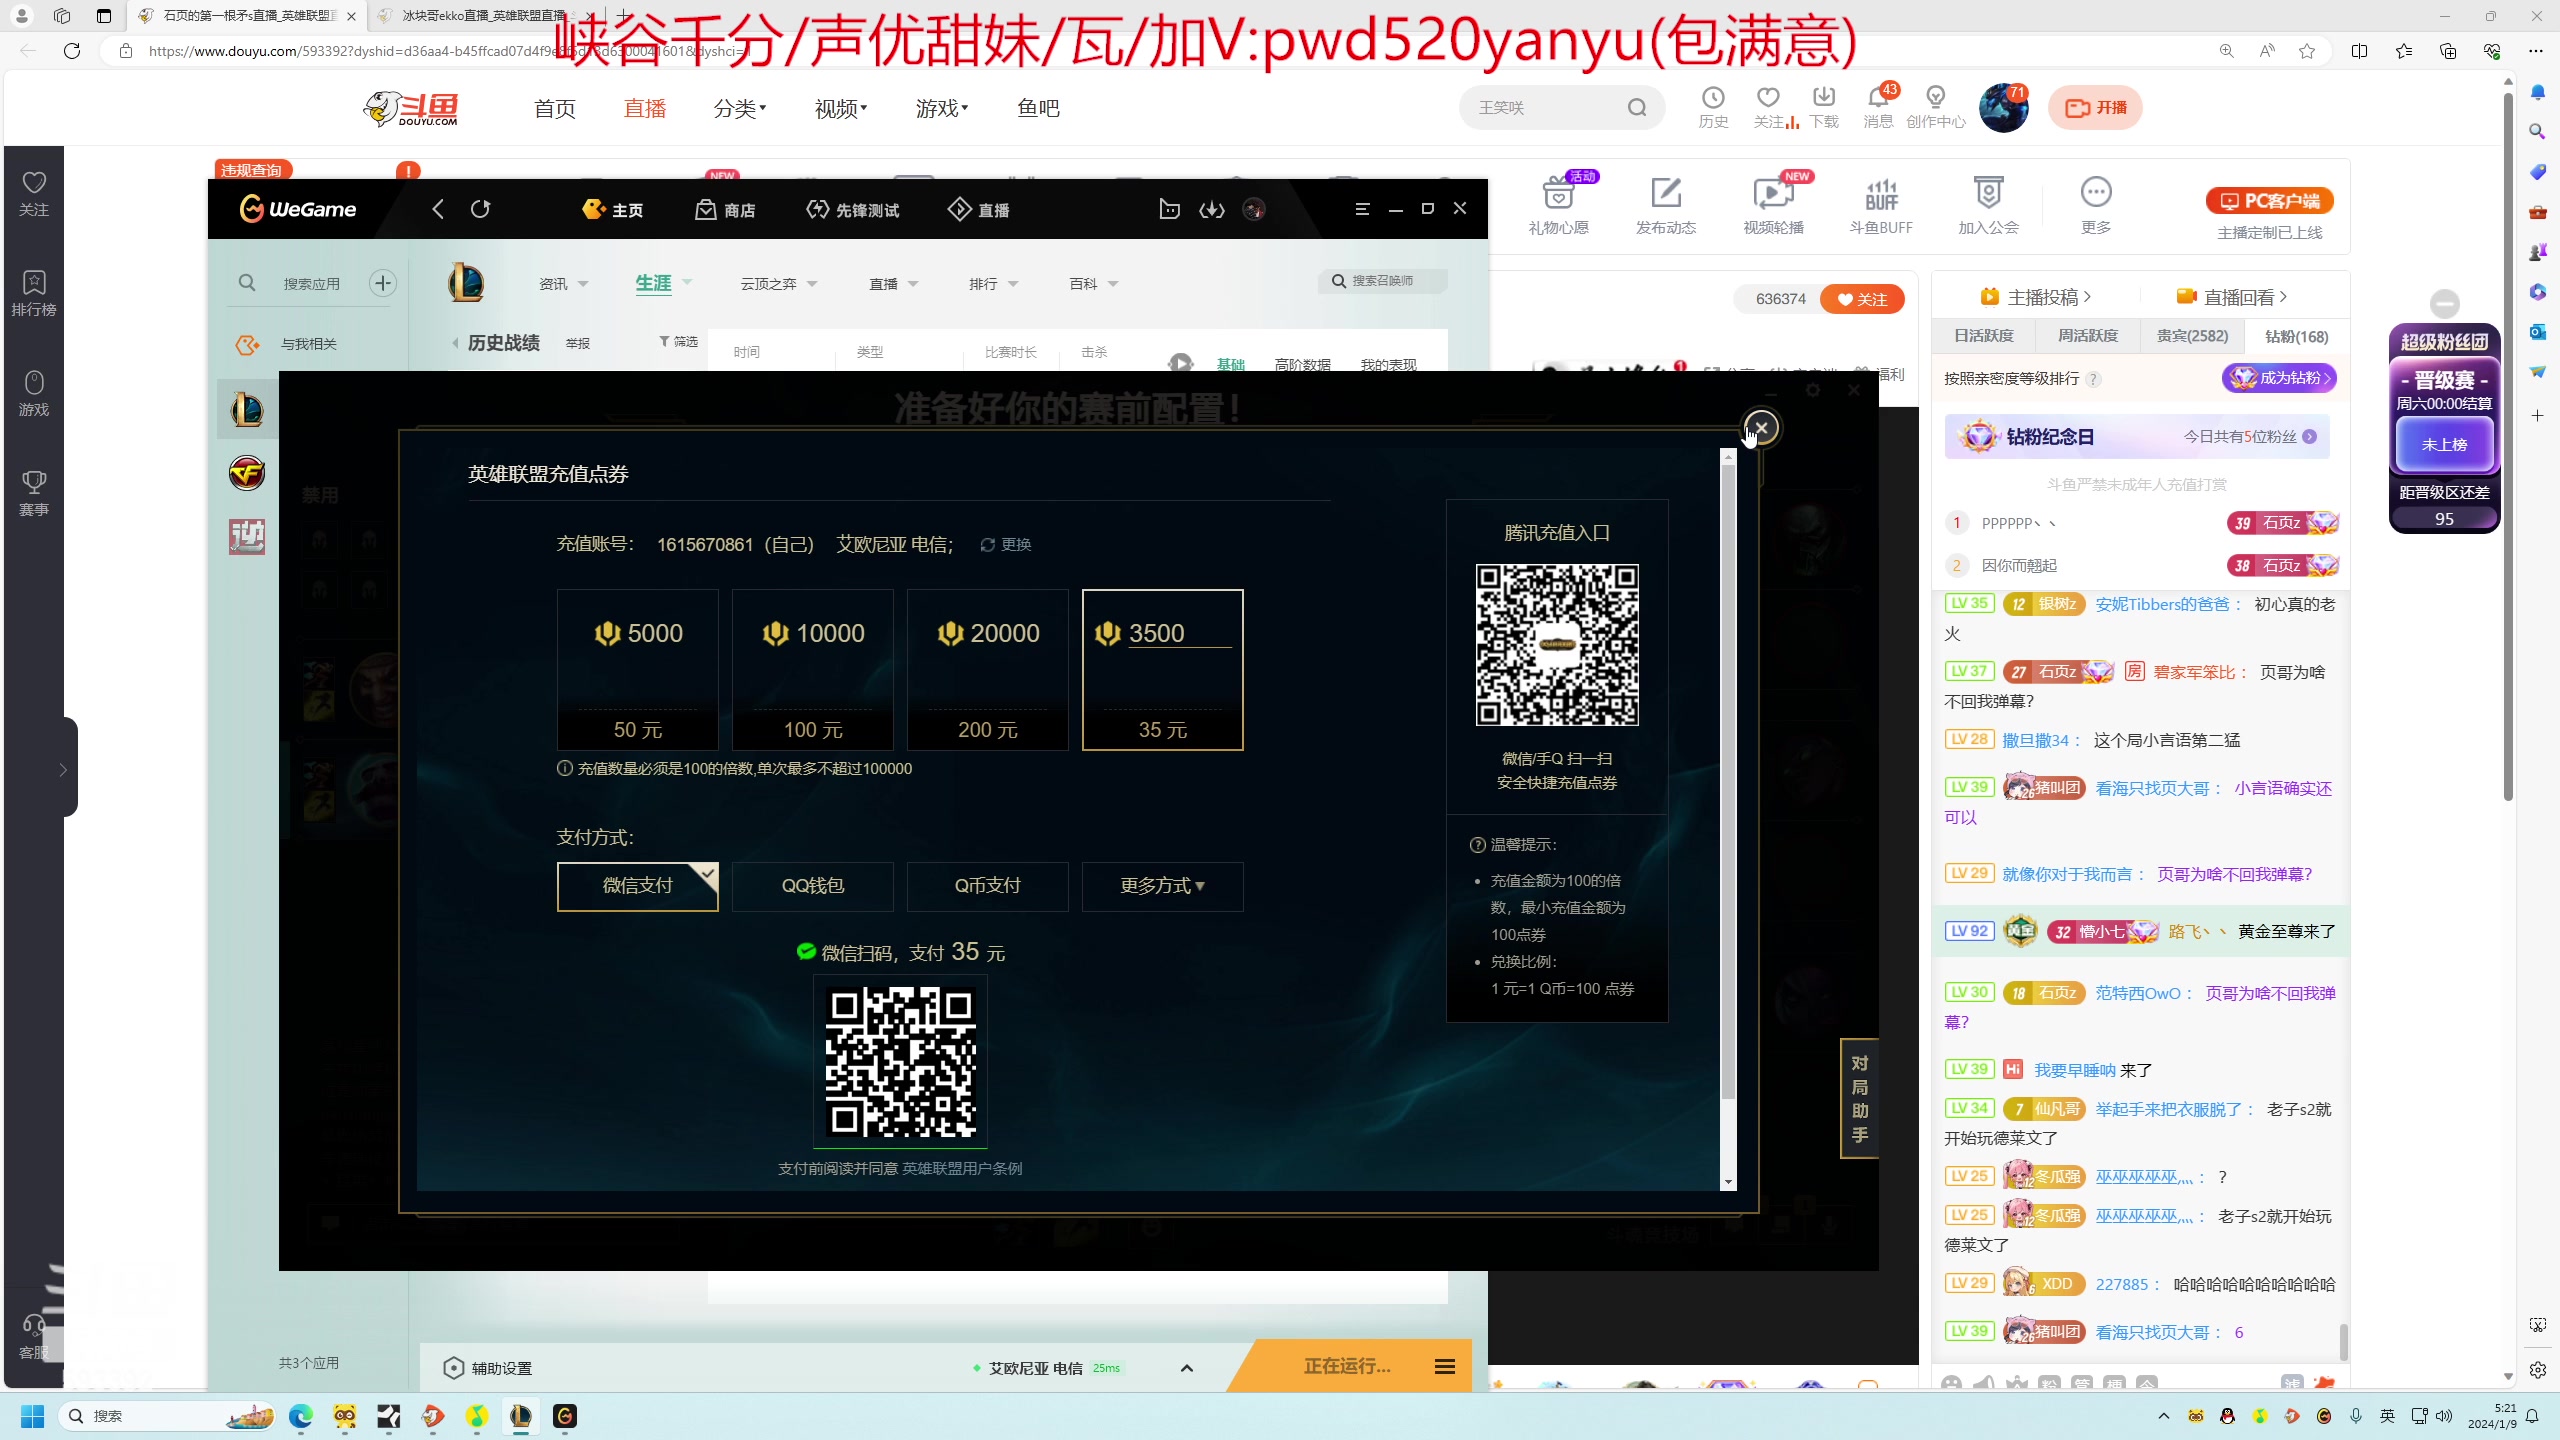This screenshot has height=1440, width=2560.
Task: Choose 微信支付 payment method
Action: coord(638,886)
